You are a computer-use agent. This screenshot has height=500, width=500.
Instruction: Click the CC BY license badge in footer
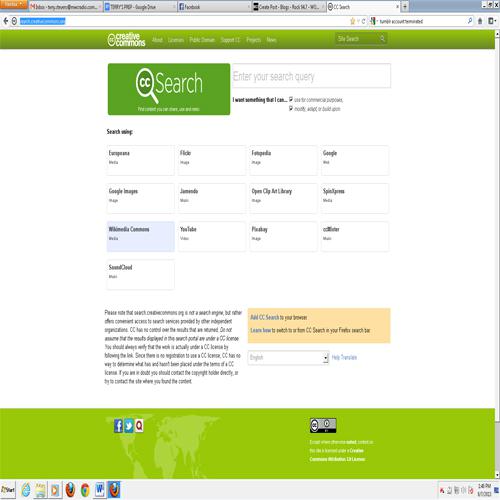(x=323, y=425)
